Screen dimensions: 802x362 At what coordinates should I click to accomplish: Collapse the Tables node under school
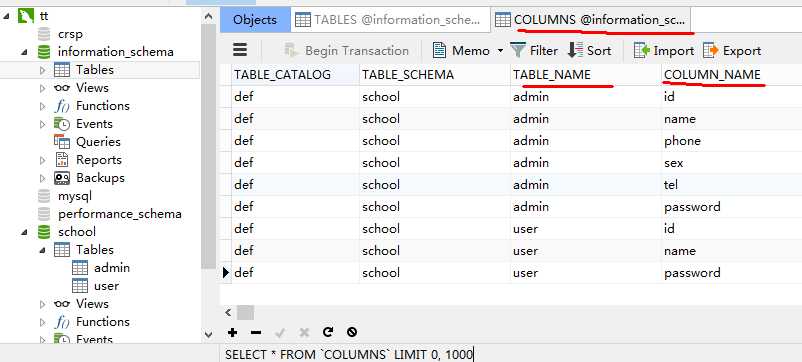pos(42,250)
